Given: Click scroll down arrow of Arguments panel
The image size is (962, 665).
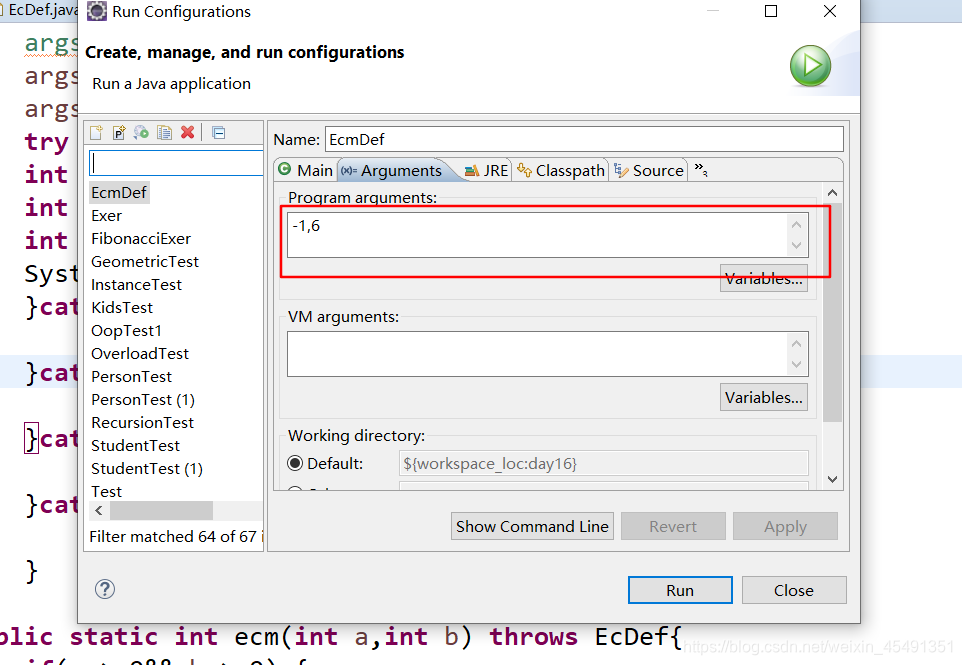Looking at the screenshot, I should point(833,479).
